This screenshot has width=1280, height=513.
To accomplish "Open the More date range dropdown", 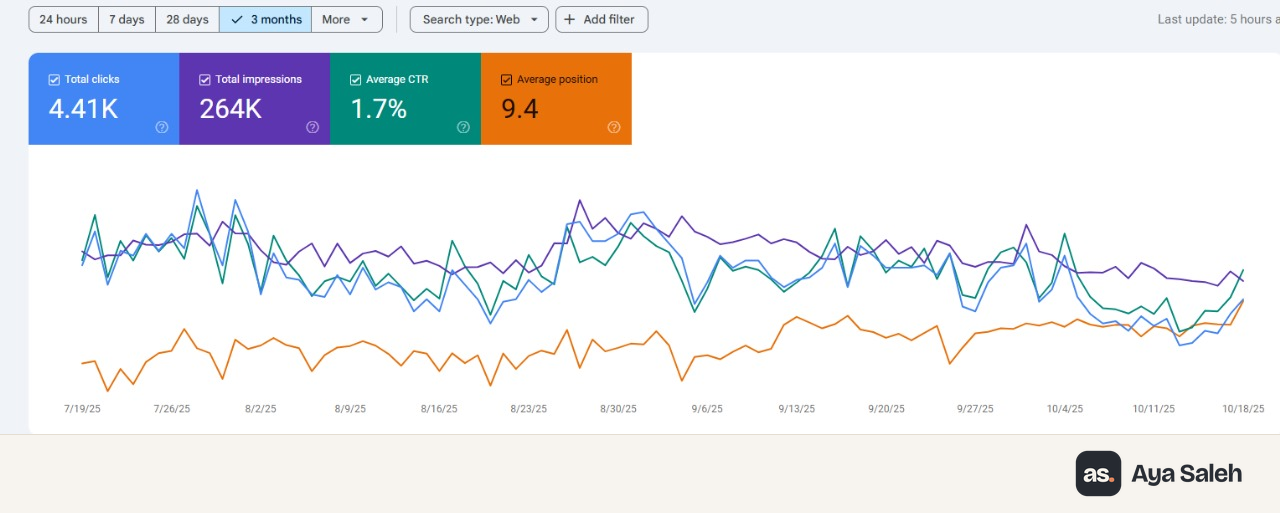I will tap(347, 19).
